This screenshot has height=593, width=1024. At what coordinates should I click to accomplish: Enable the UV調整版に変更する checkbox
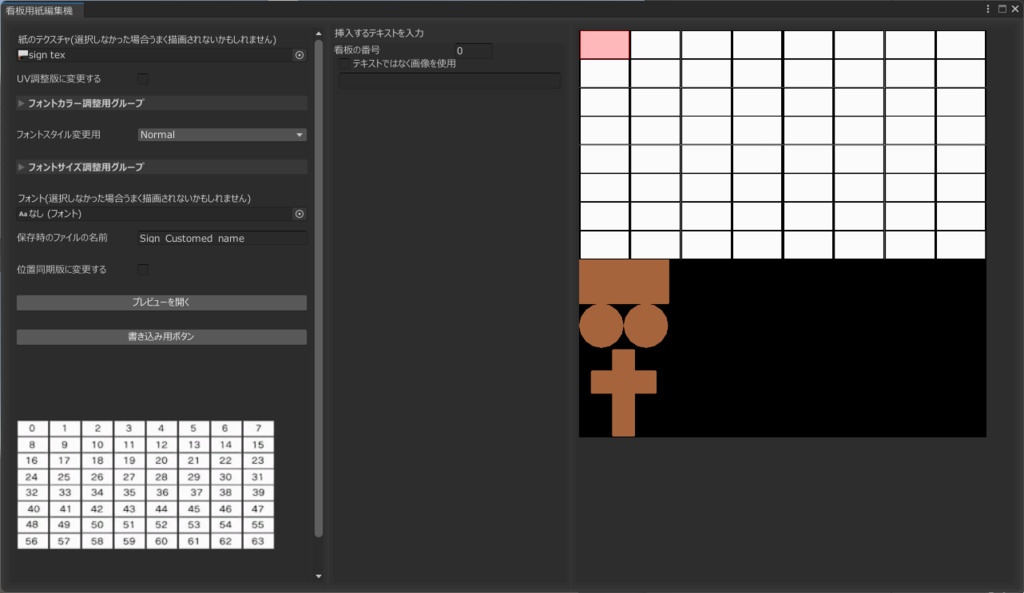point(142,79)
